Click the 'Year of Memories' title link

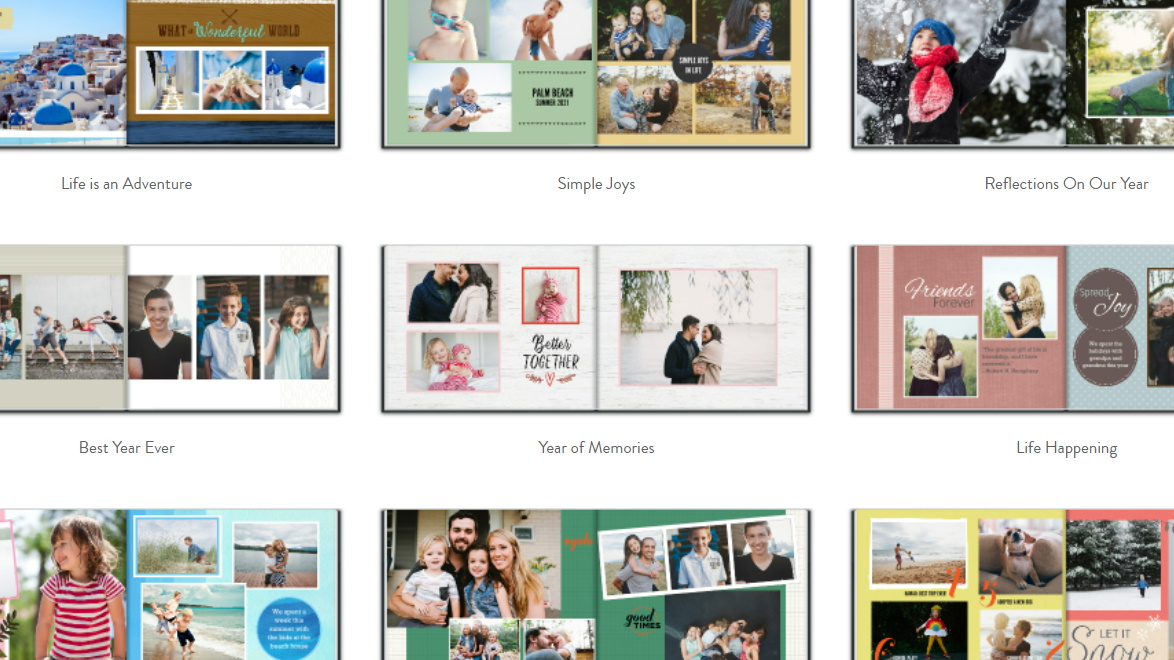tap(596, 447)
